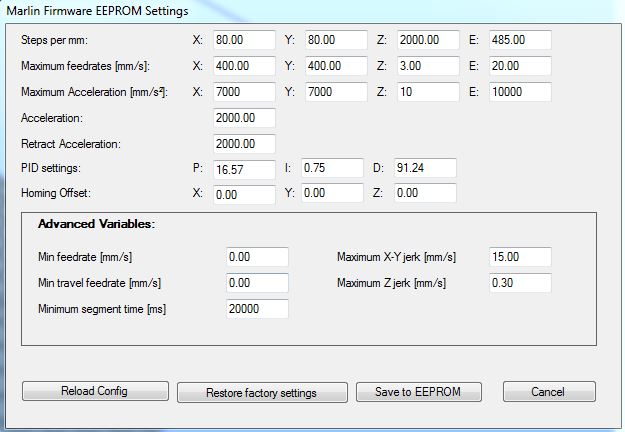
Task: Click the Steps per mm E field
Action: point(520,41)
